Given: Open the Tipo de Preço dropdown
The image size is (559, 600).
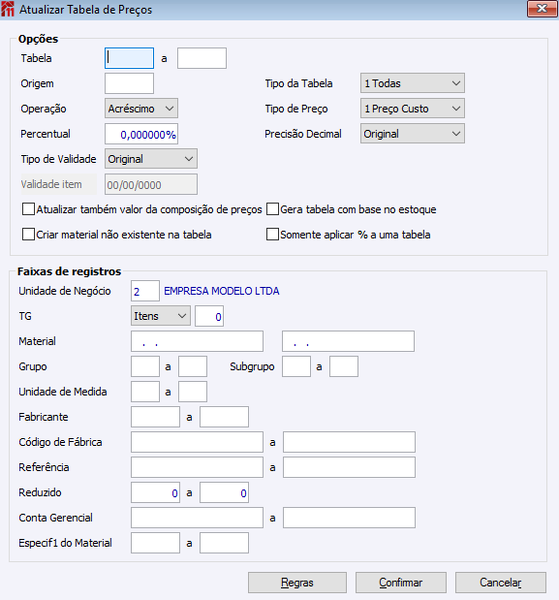Looking at the screenshot, I should (412, 109).
